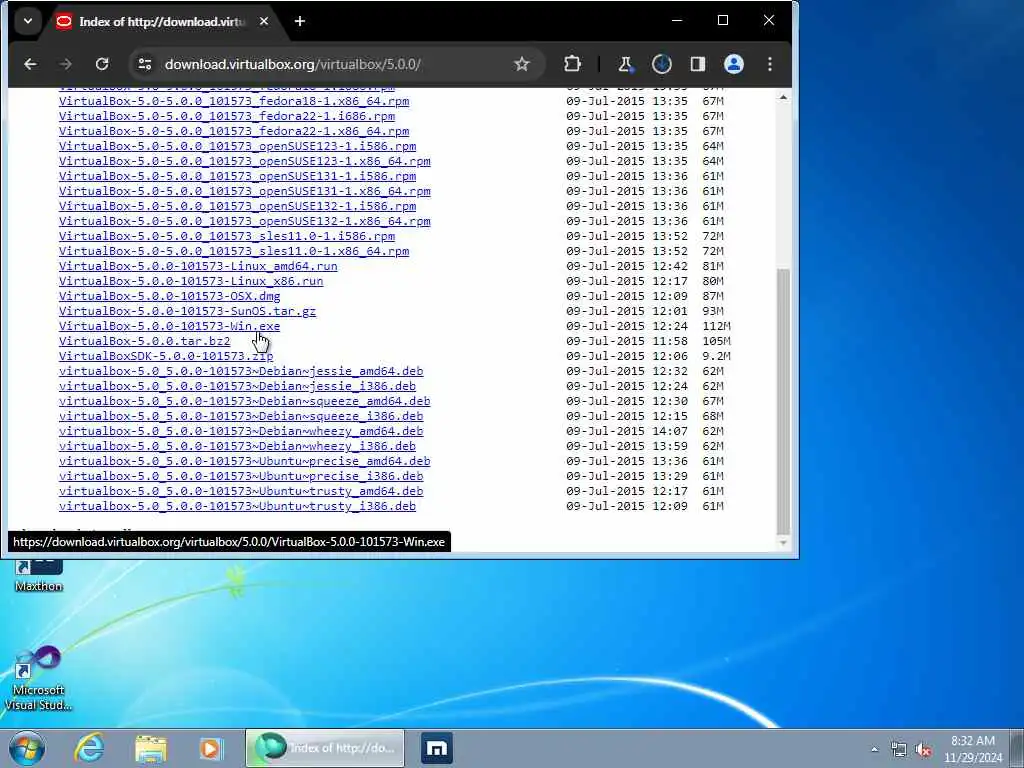The width and height of the screenshot is (1024, 768).
Task: Download VirtualBox-5.0.0-101573-SunOS.tar.gz
Action: [187, 311]
